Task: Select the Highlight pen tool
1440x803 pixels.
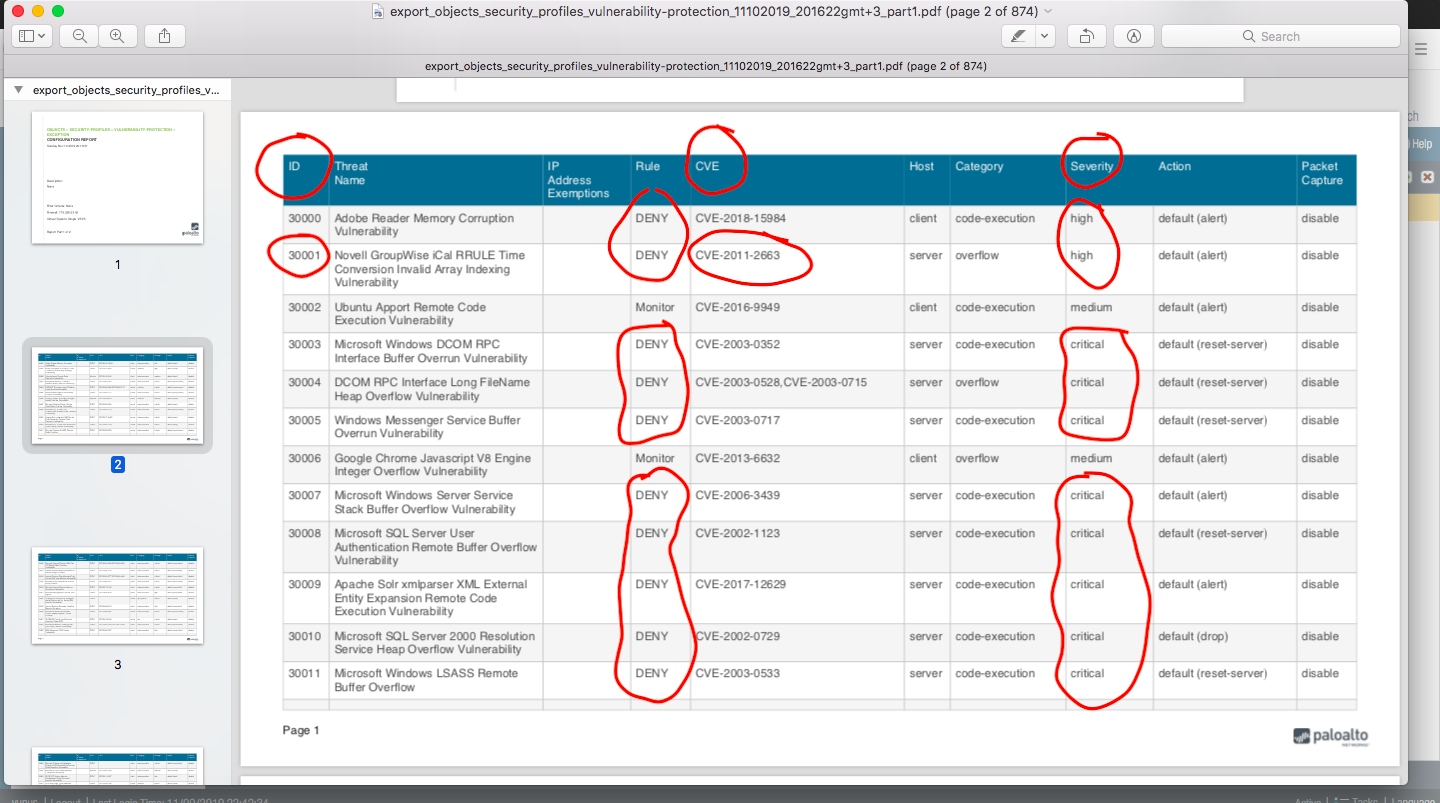Action: (1018, 36)
